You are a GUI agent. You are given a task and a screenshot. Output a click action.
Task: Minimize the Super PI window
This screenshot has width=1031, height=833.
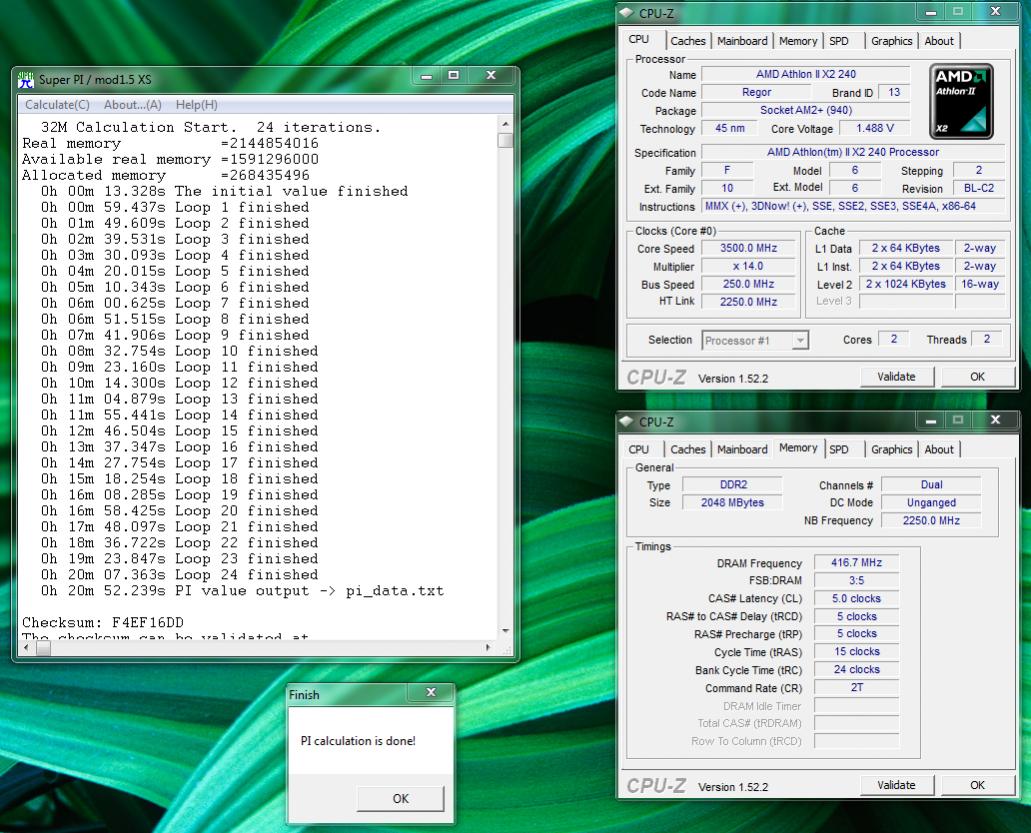[427, 76]
